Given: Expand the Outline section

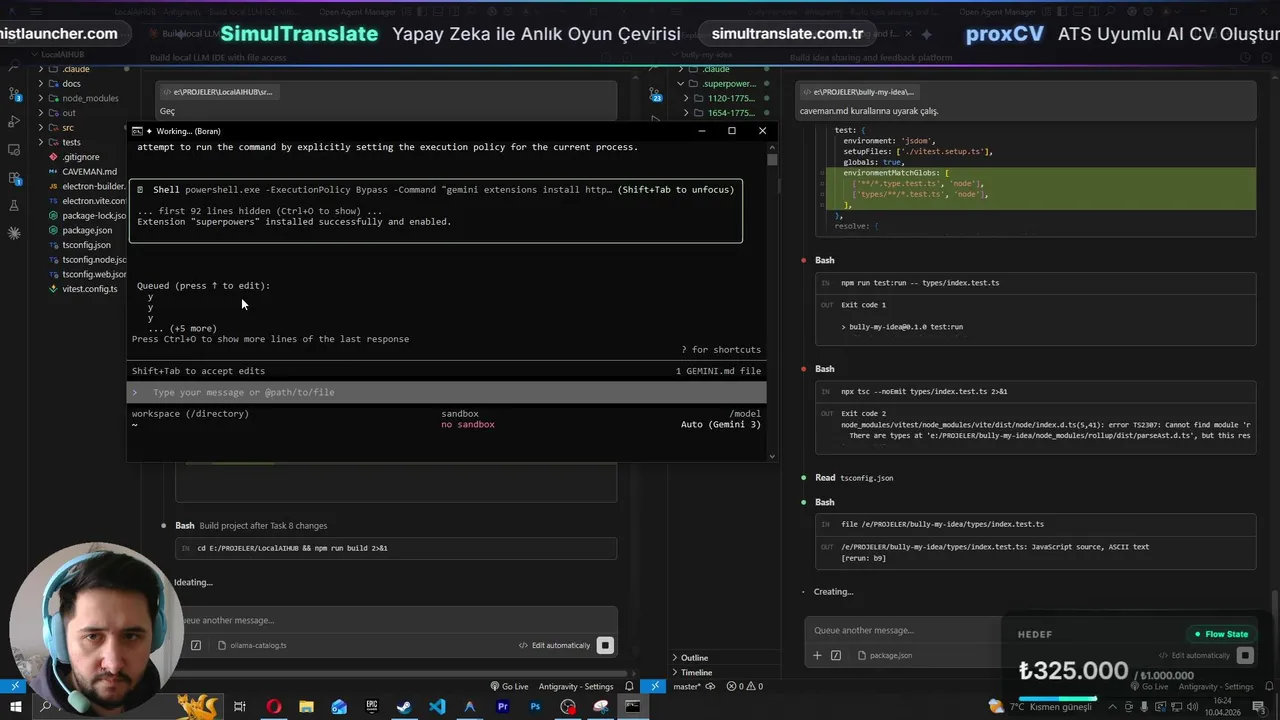Looking at the screenshot, I should click(694, 657).
